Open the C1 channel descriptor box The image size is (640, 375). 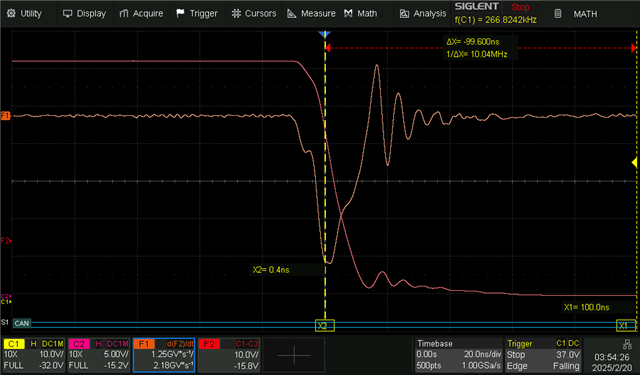click(x=33, y=355)
